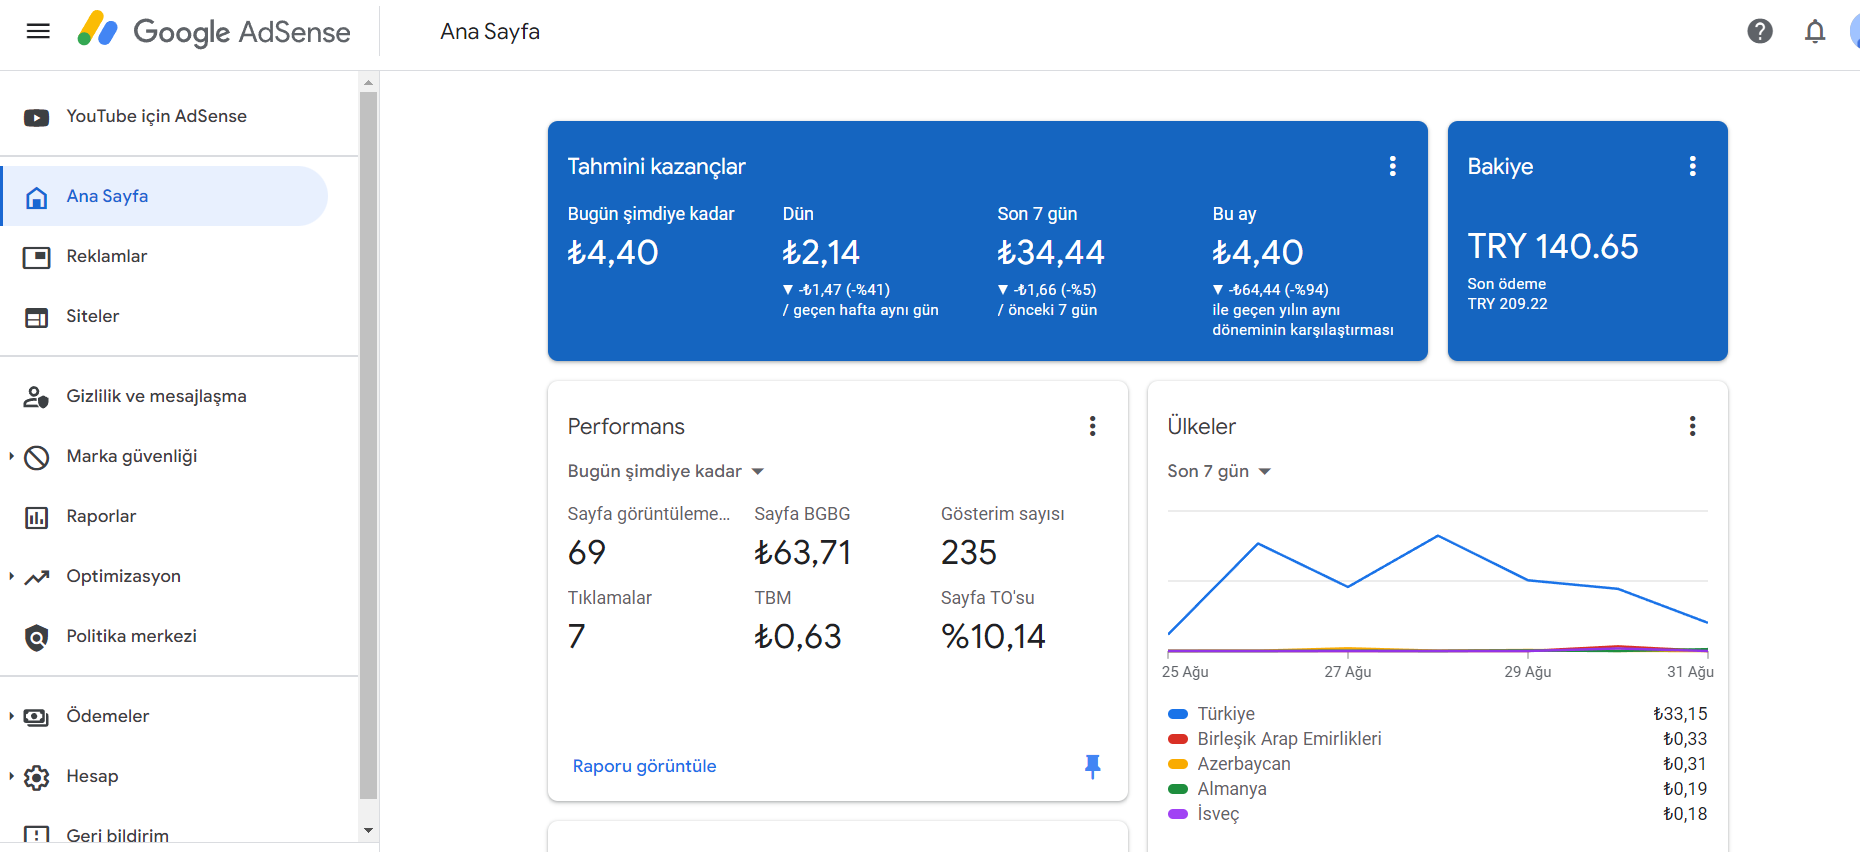
Task: Click the blue Türkiye legend swatch
Action: [x=1178, y=714]
